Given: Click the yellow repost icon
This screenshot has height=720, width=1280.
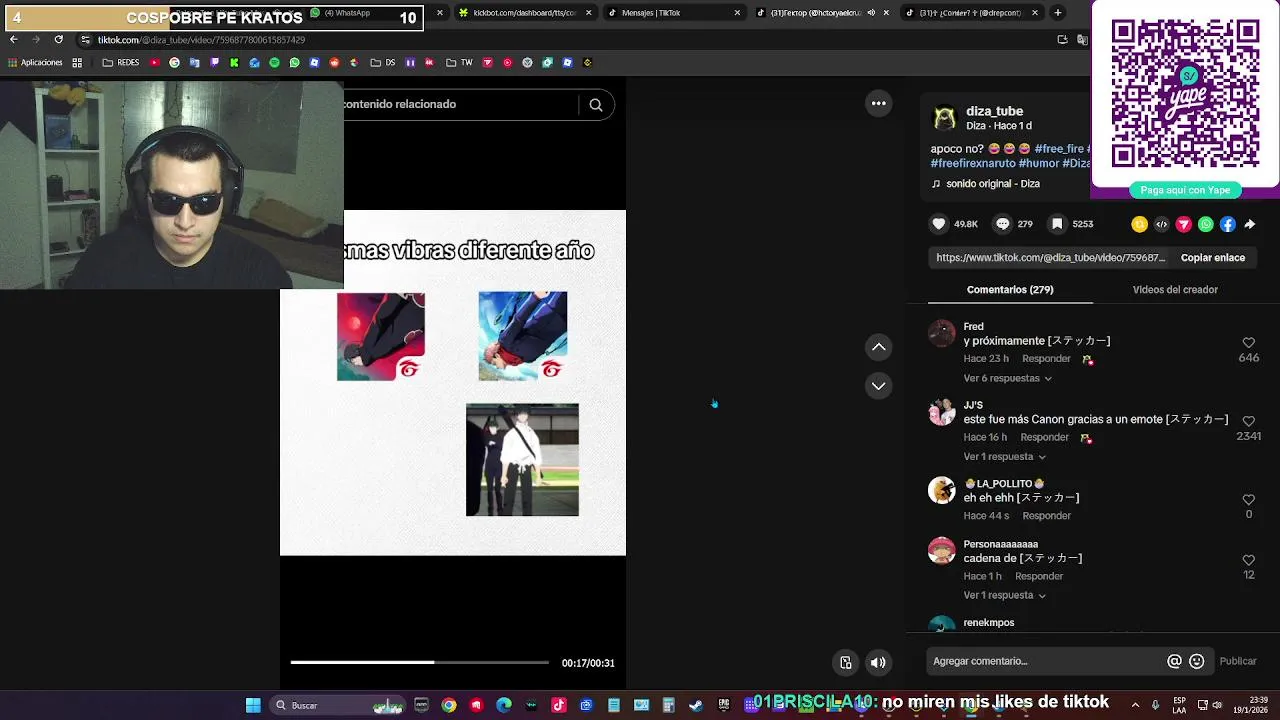Looking at the screenshot, I should [x=1139, y=224].
